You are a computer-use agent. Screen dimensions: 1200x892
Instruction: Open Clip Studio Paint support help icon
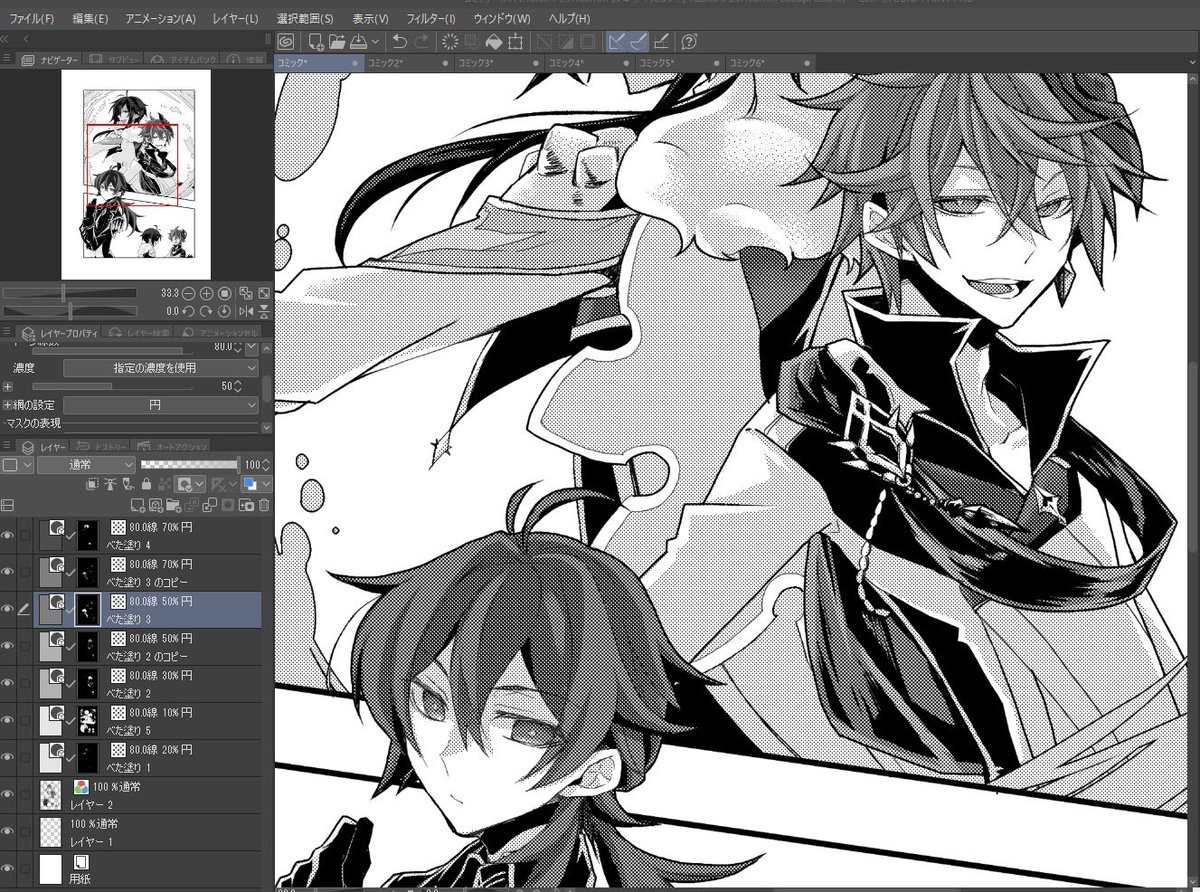coord(690,42)
